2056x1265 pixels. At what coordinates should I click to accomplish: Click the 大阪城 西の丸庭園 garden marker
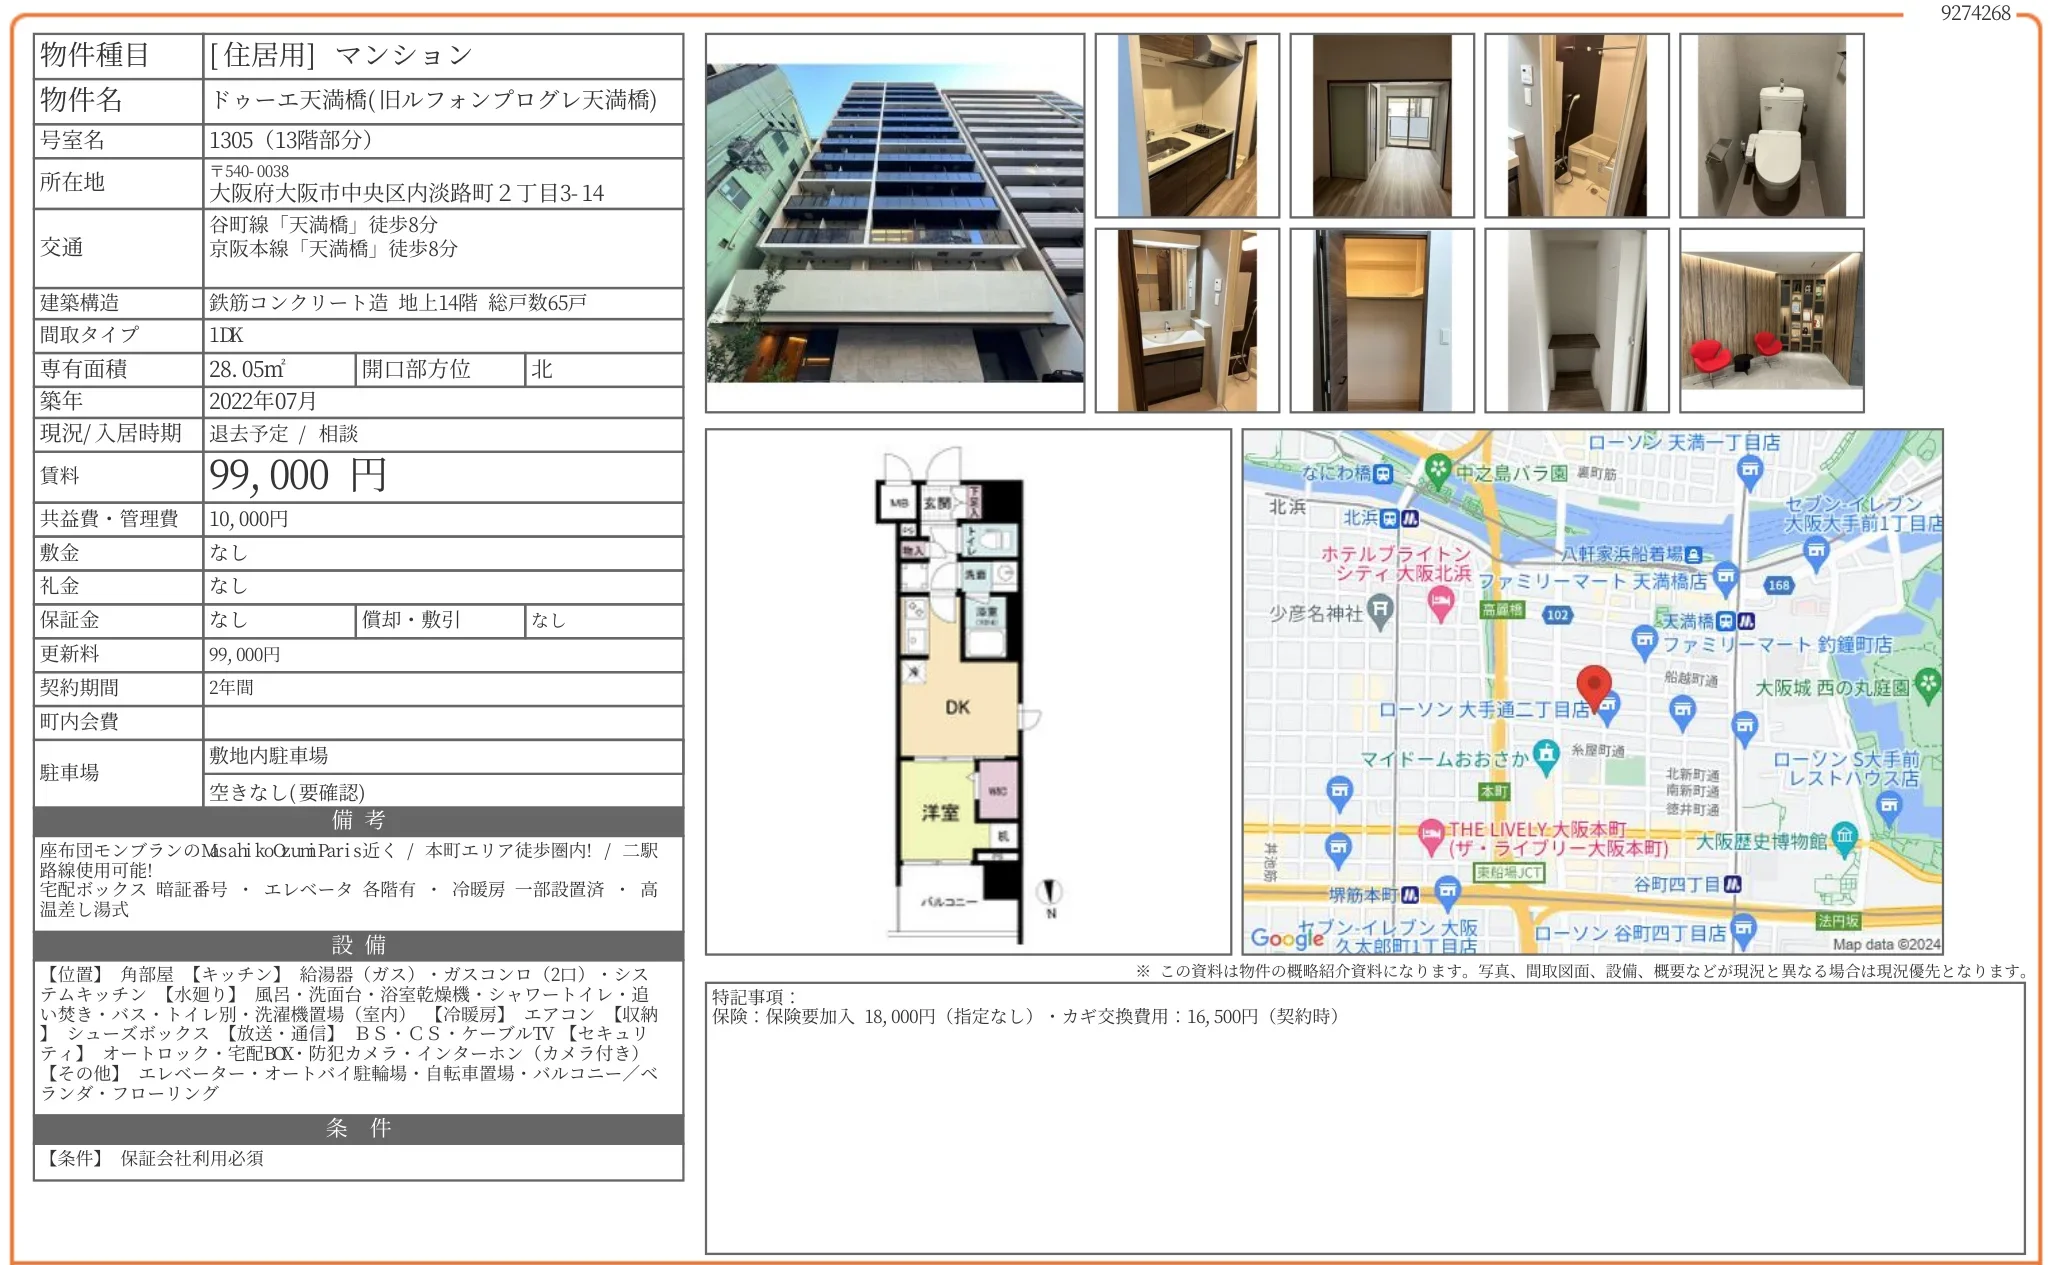(1927, 686)
